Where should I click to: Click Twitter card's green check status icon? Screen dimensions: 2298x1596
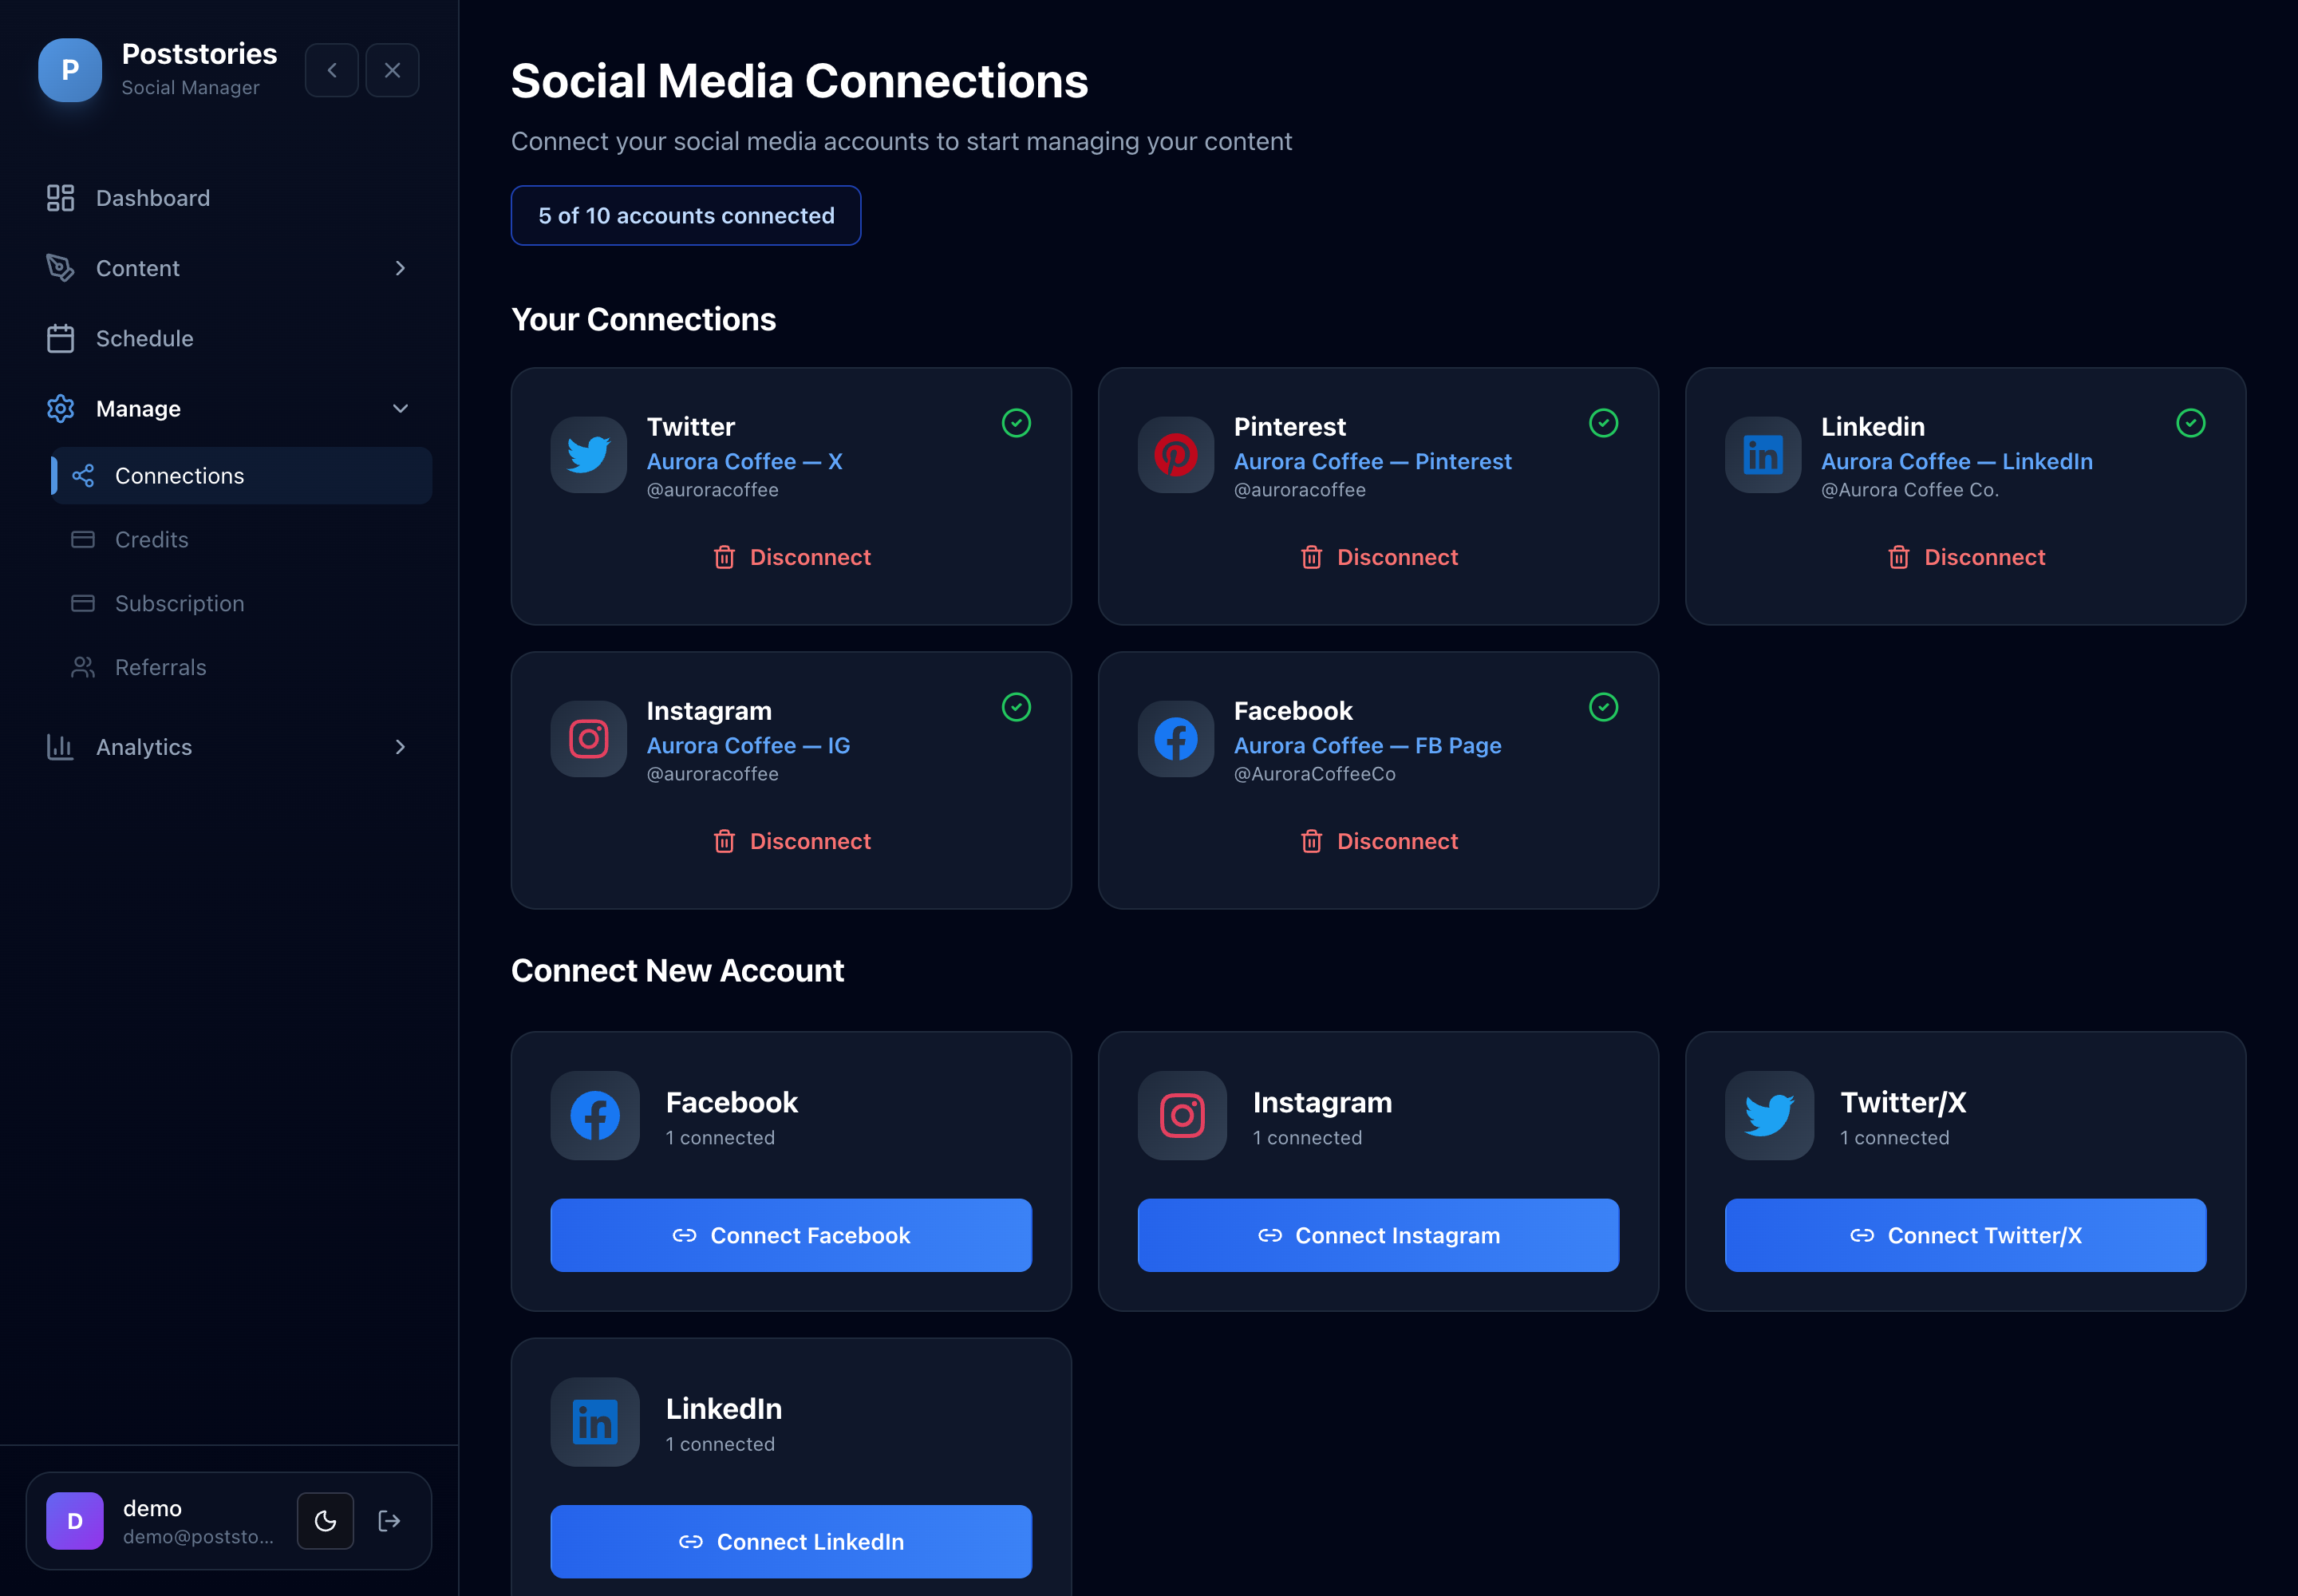click(x=1016, y=423)
